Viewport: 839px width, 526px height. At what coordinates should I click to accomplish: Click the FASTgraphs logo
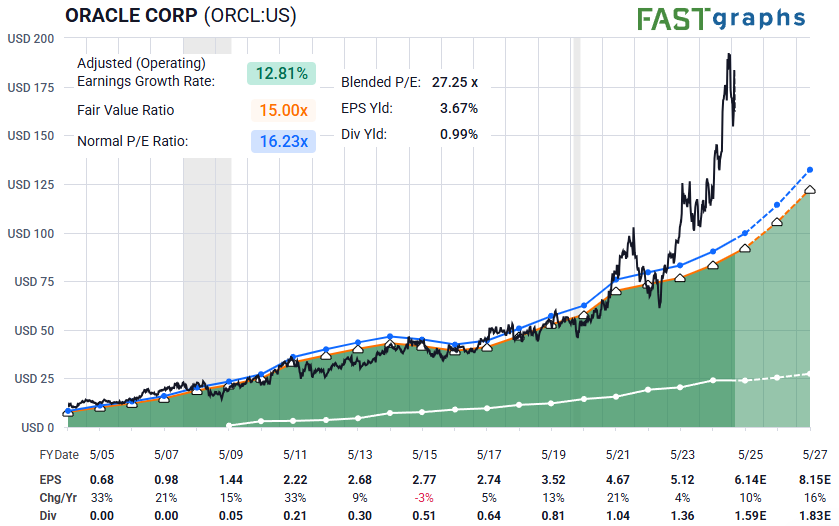click(721, 19)
